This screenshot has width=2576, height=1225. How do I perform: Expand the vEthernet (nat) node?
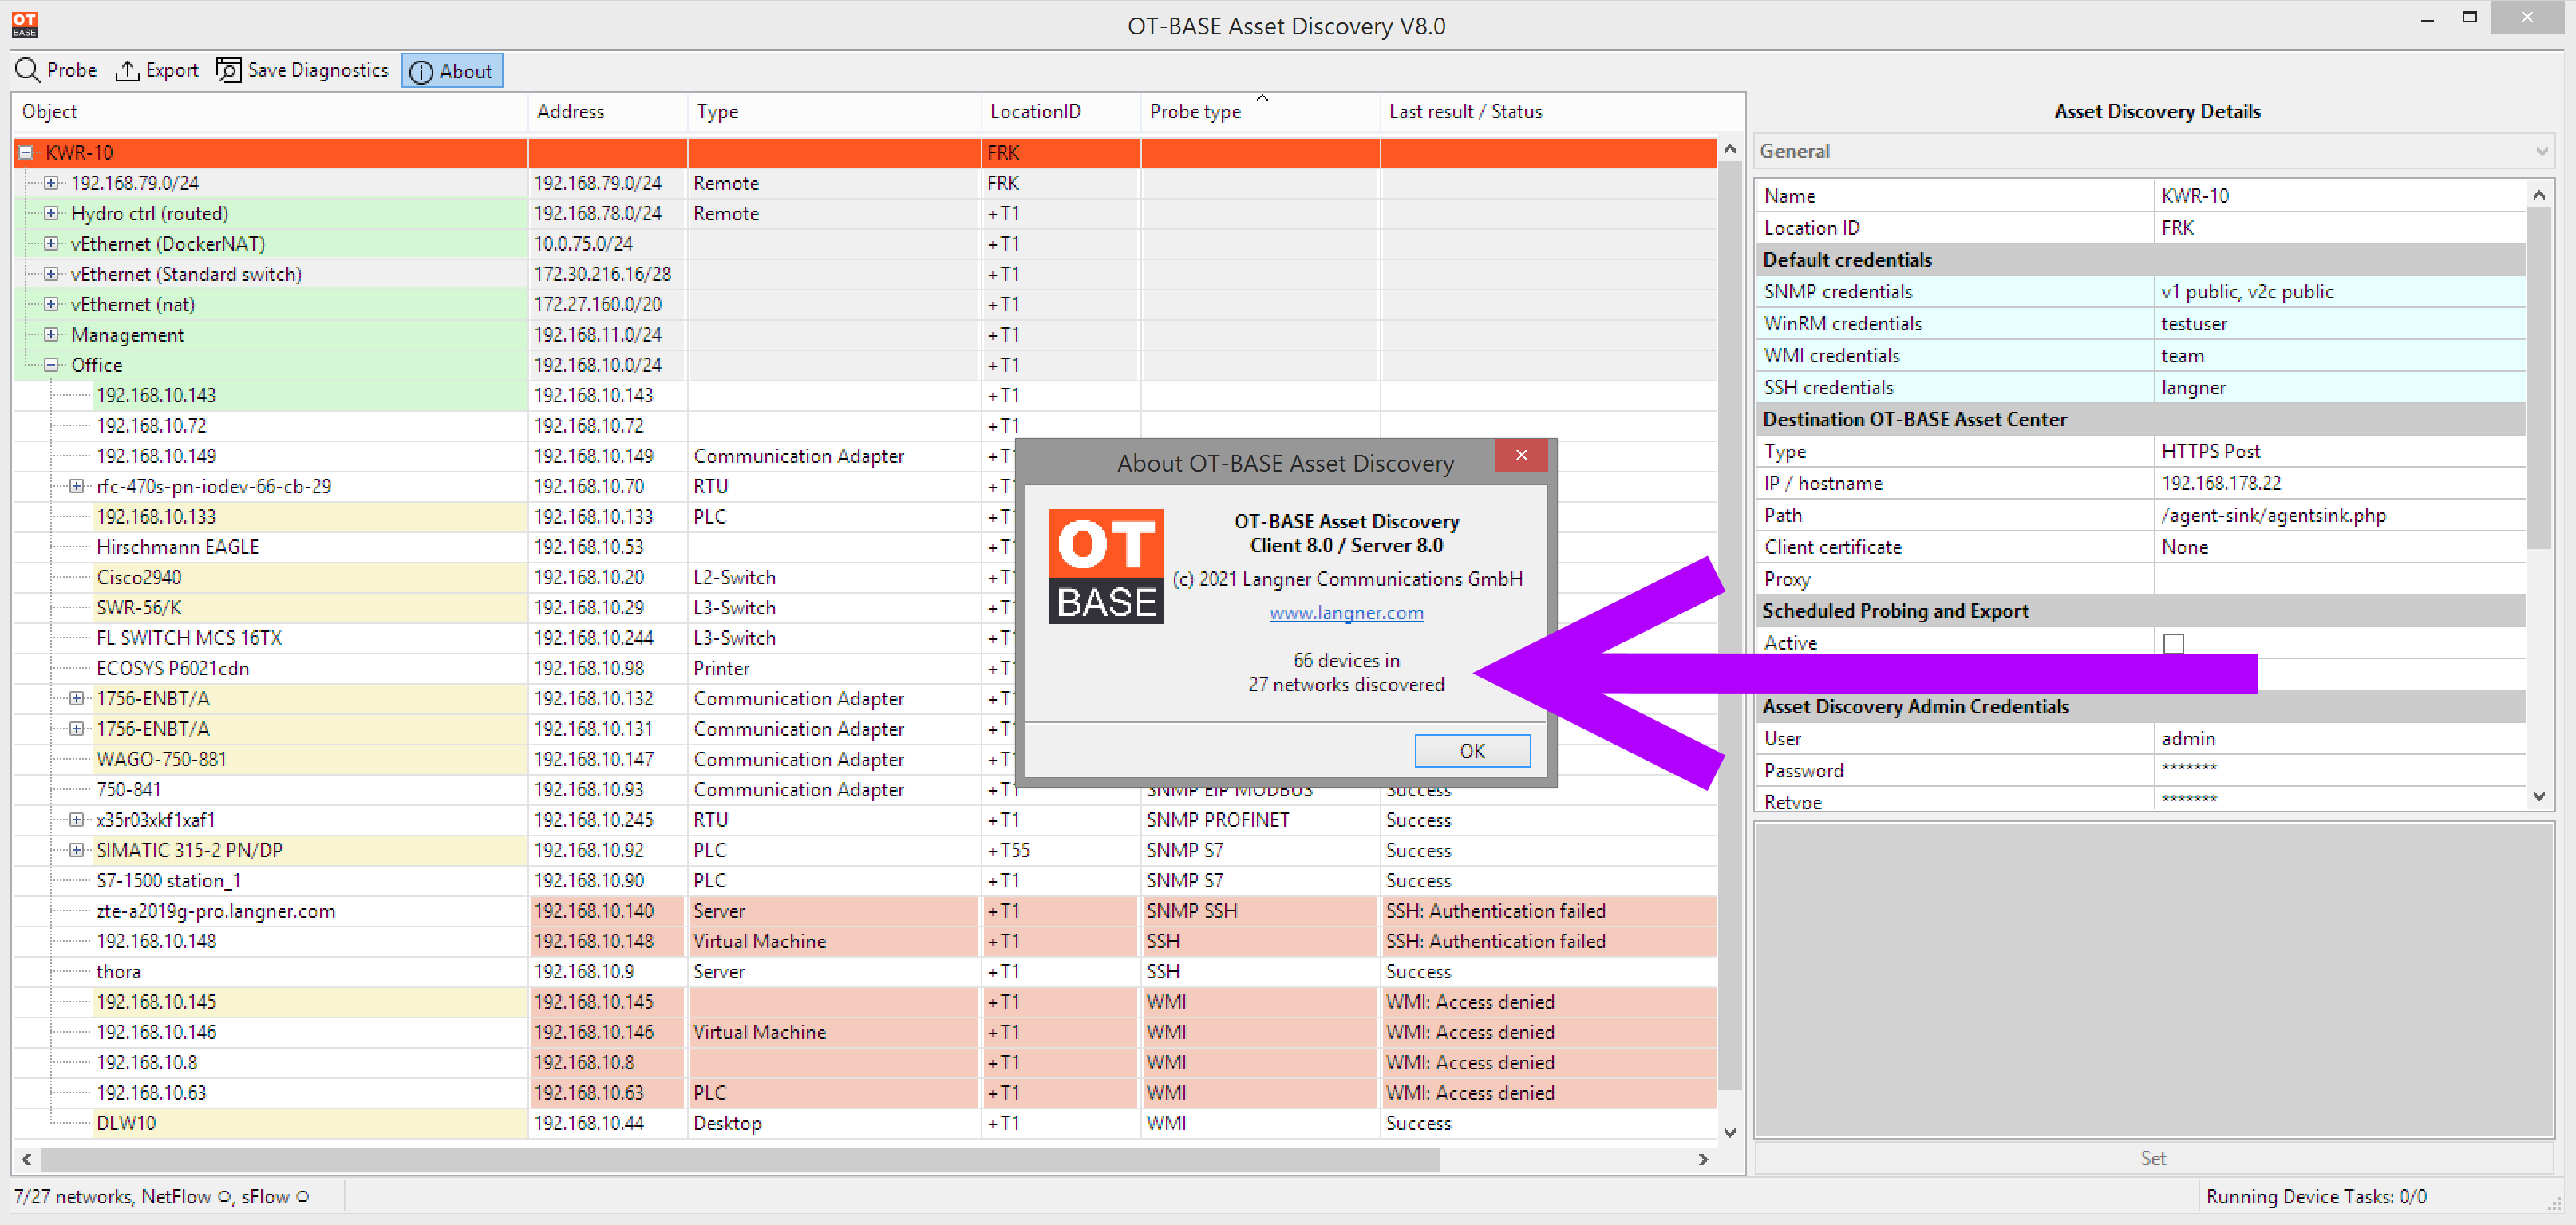[51, 304]
